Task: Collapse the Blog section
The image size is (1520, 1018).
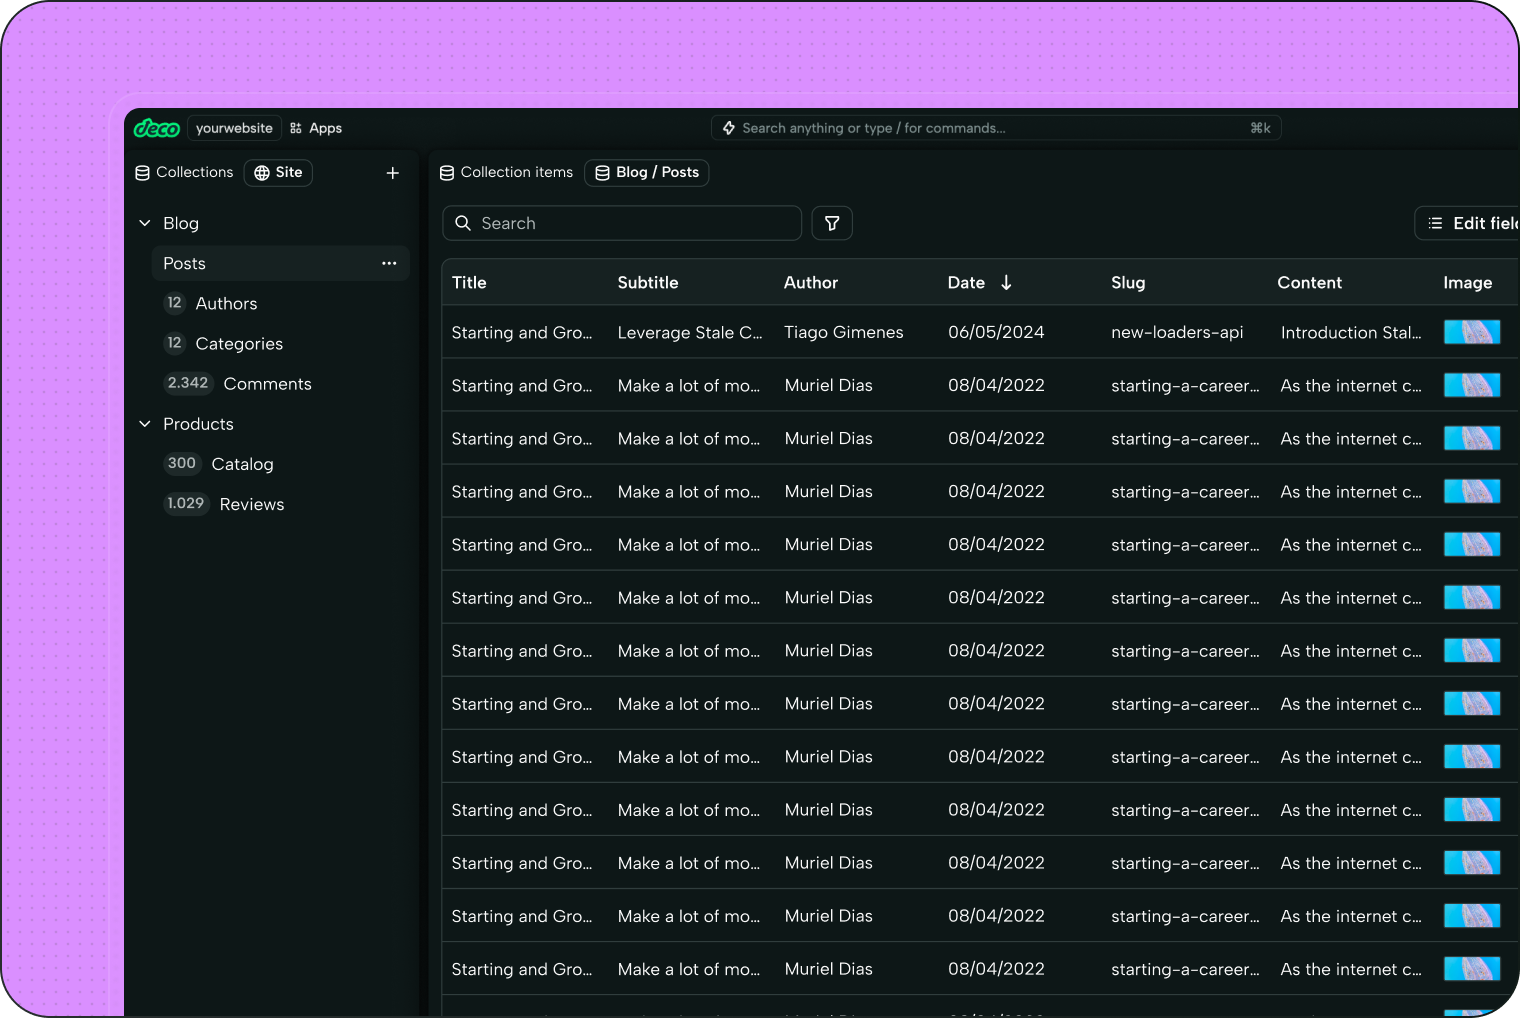Action: (144, 223)
